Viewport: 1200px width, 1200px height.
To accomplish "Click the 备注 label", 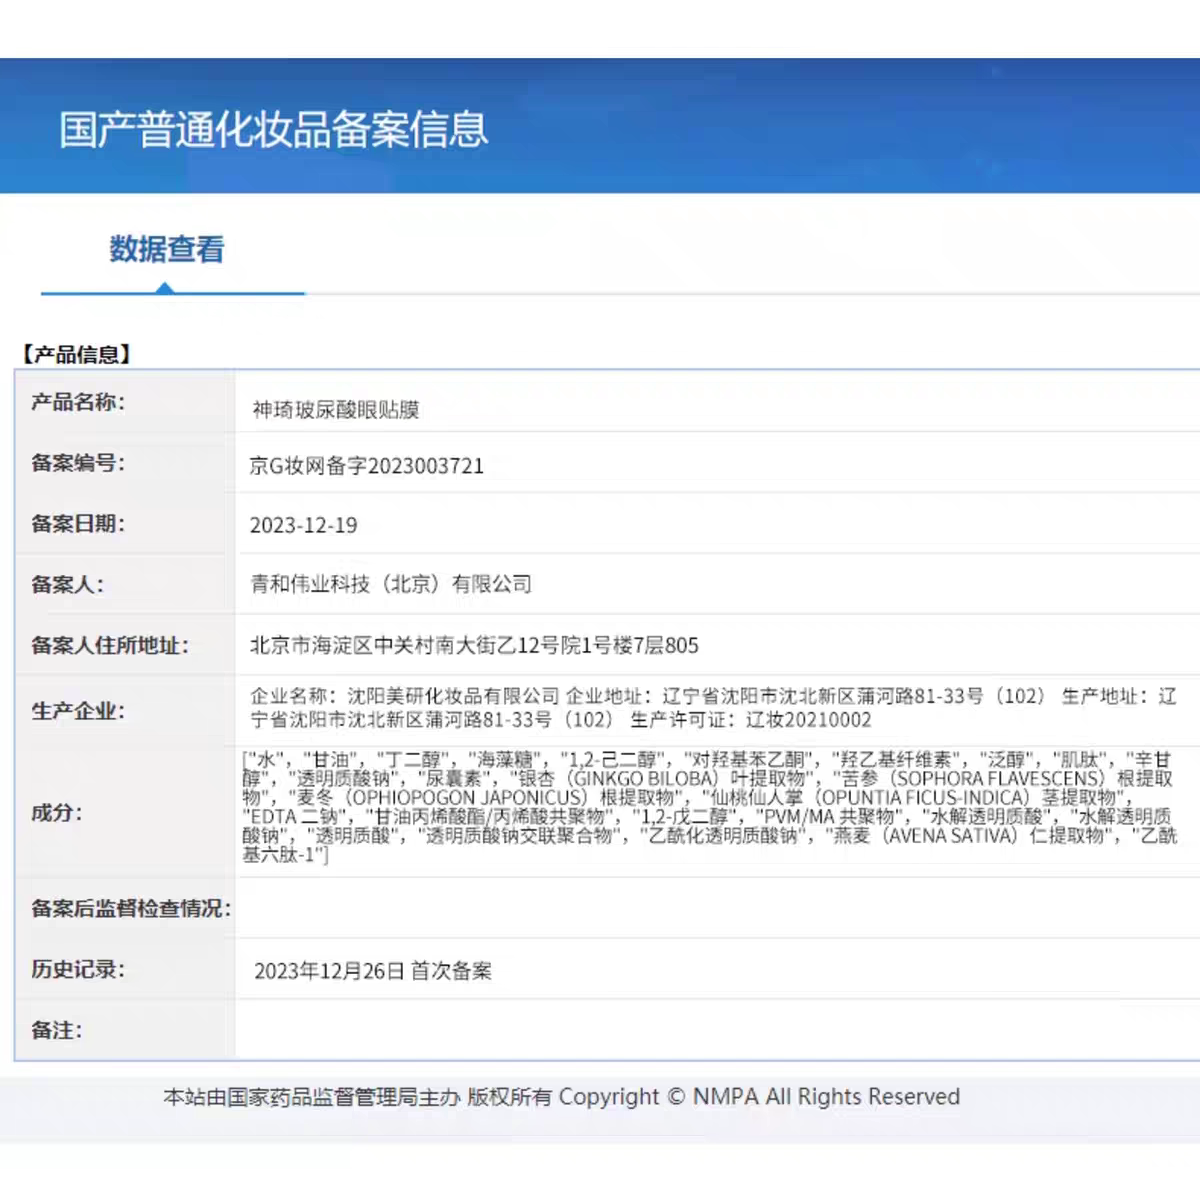I will [57, 1031].
